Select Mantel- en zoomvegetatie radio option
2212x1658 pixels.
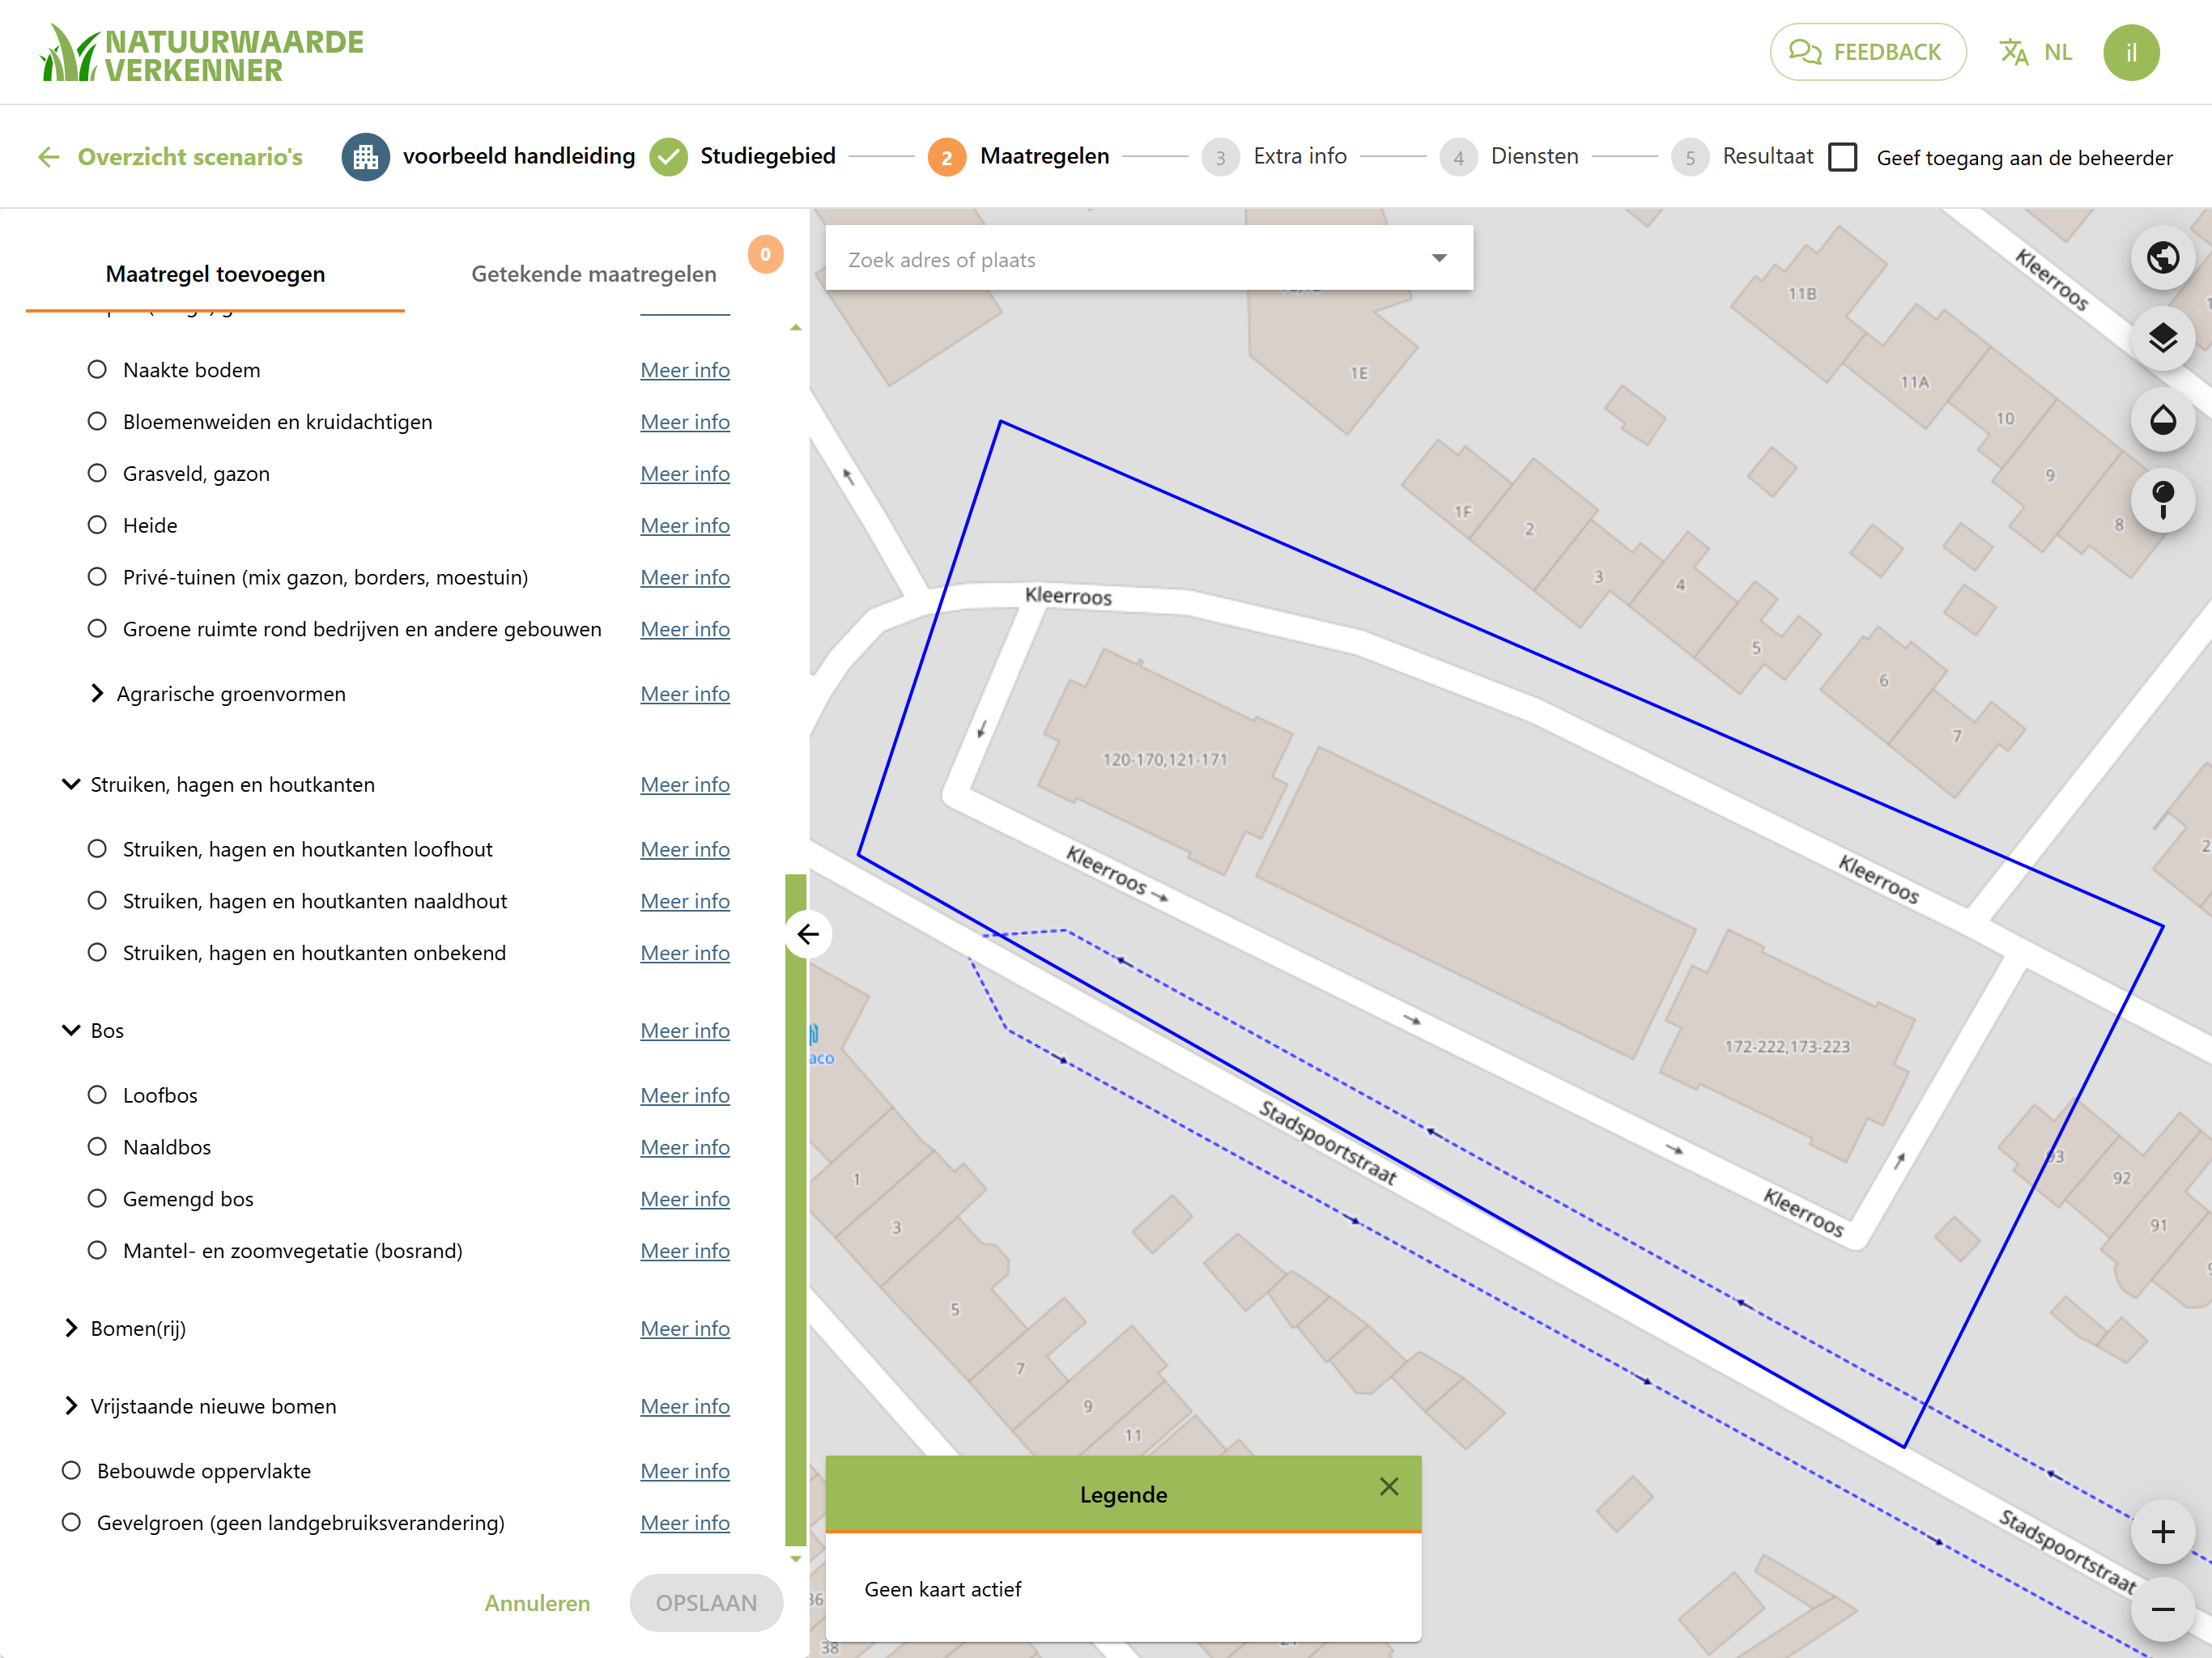point(97,1251)
